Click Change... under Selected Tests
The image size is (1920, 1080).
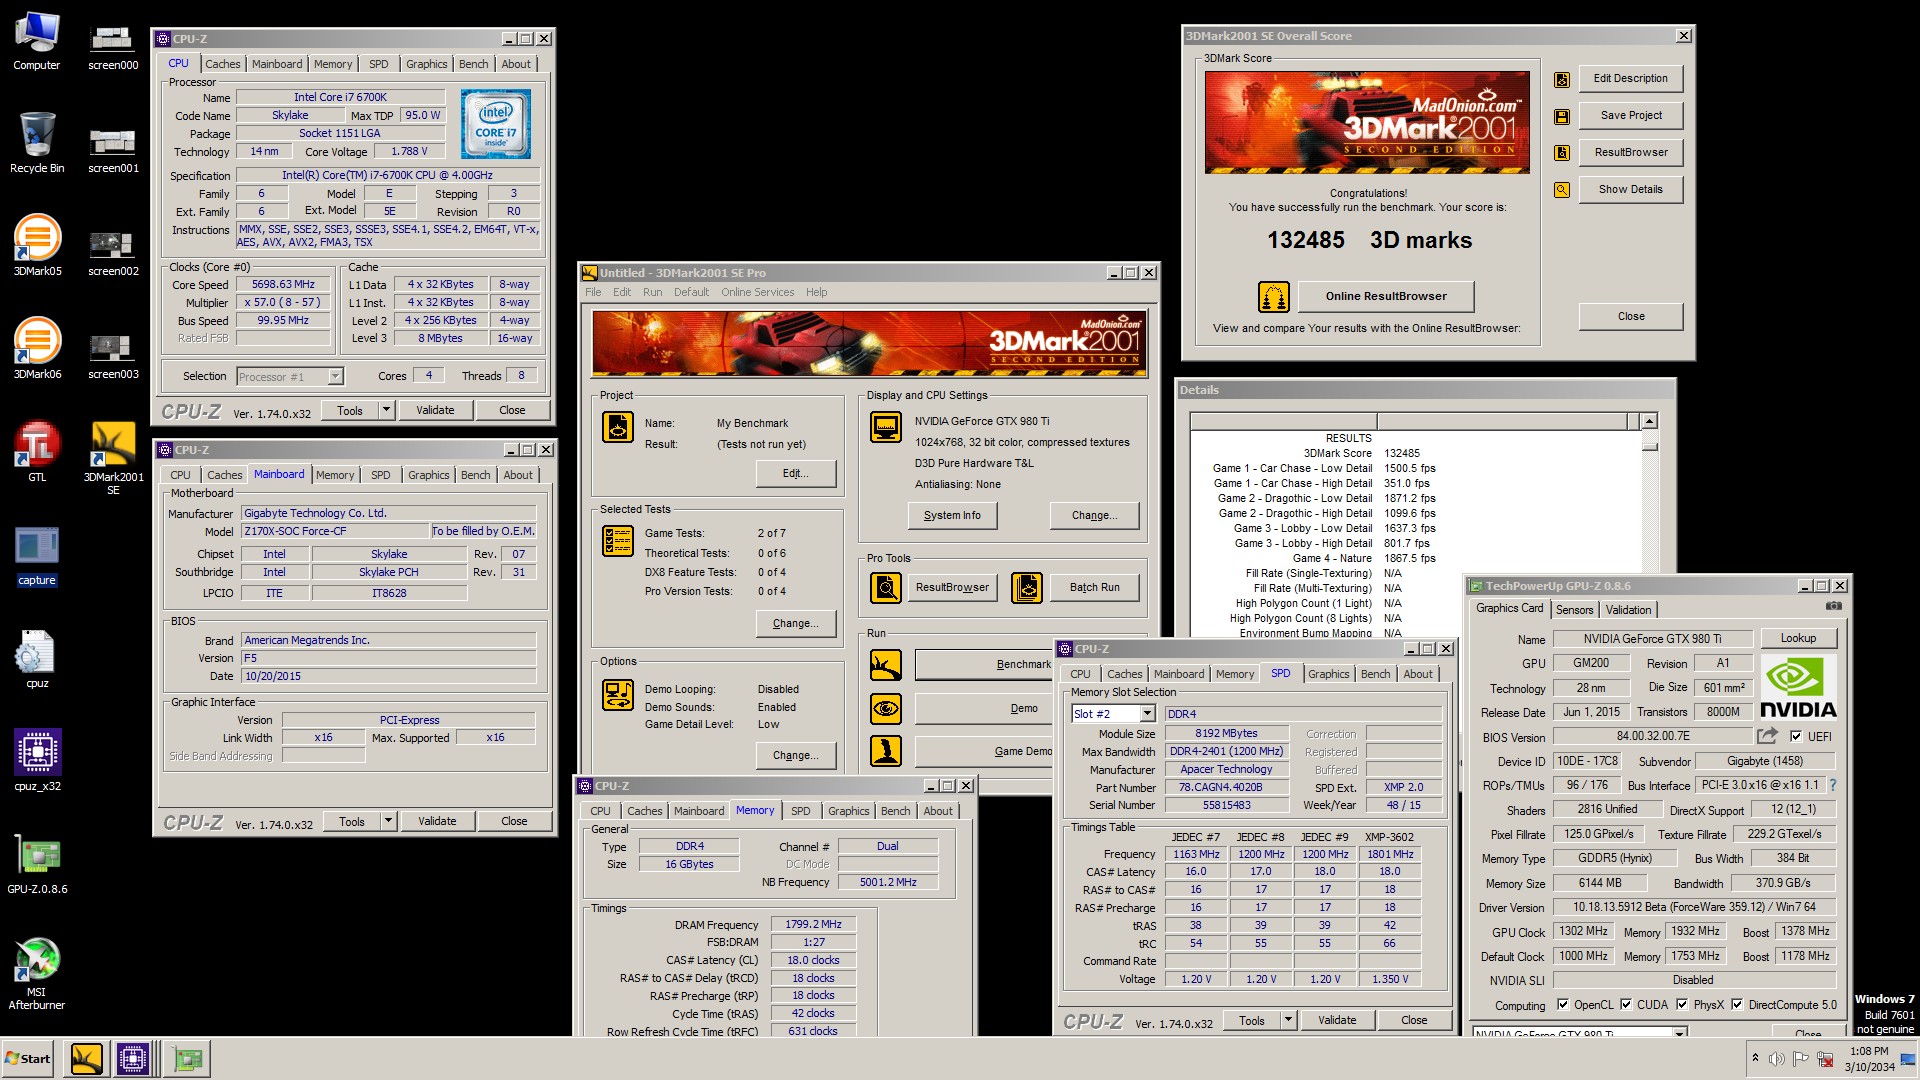[795, 623]
